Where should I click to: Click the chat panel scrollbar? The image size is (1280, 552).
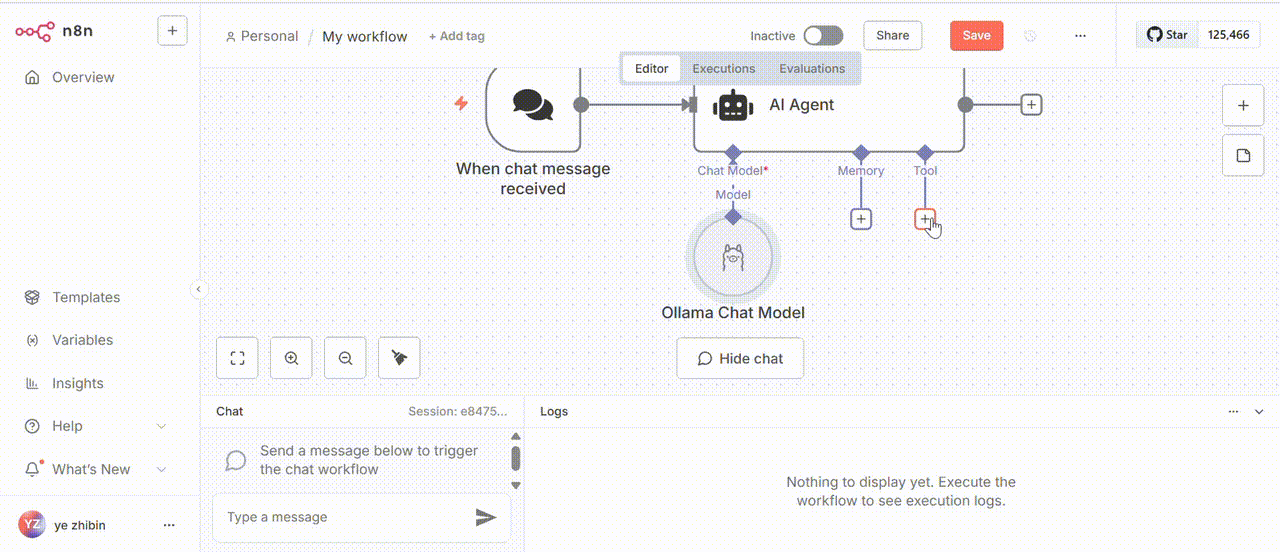(516, 458)
